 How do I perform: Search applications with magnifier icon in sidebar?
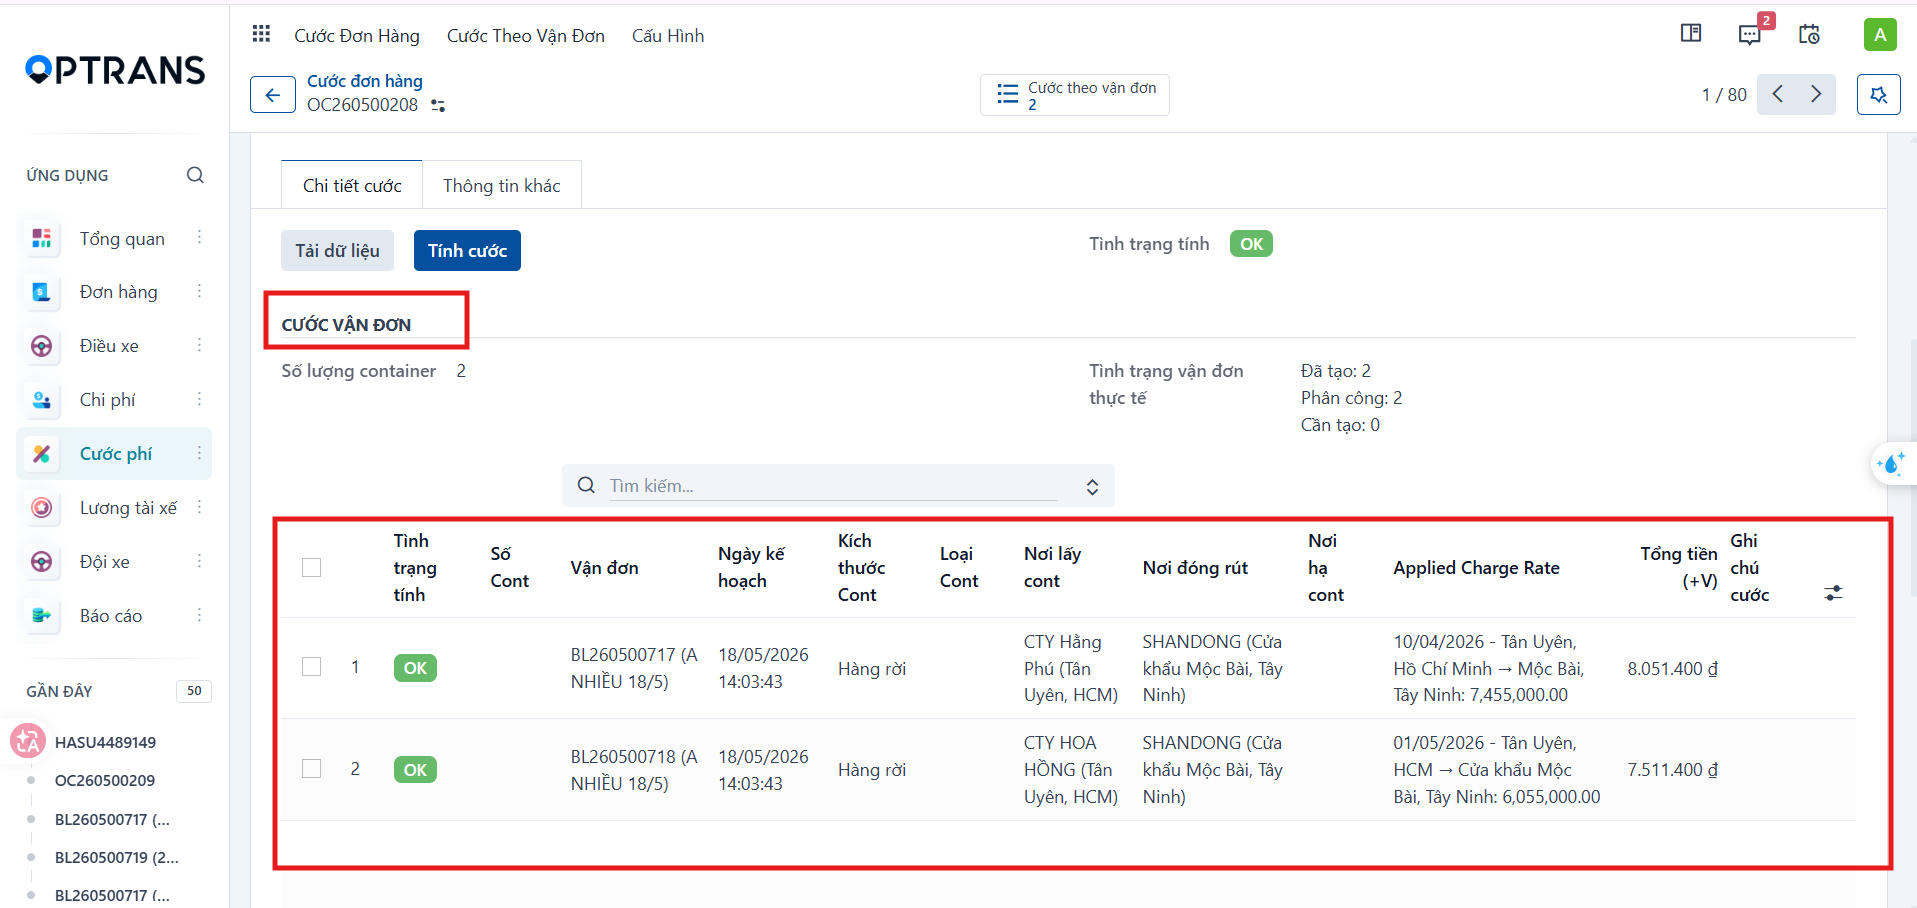(195, 175)
